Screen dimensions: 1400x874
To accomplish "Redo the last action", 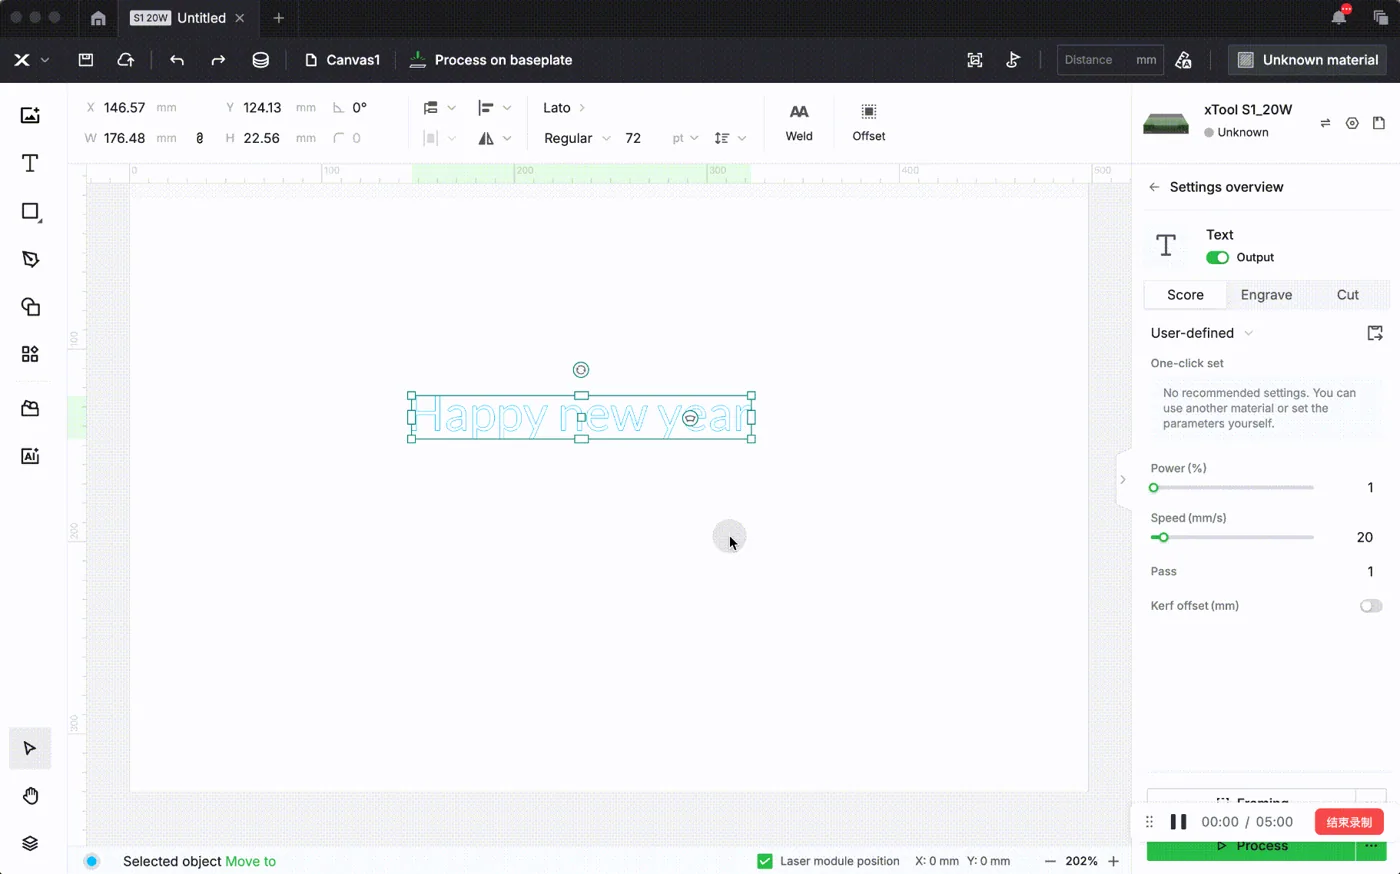I will click(x=218, y=60).
